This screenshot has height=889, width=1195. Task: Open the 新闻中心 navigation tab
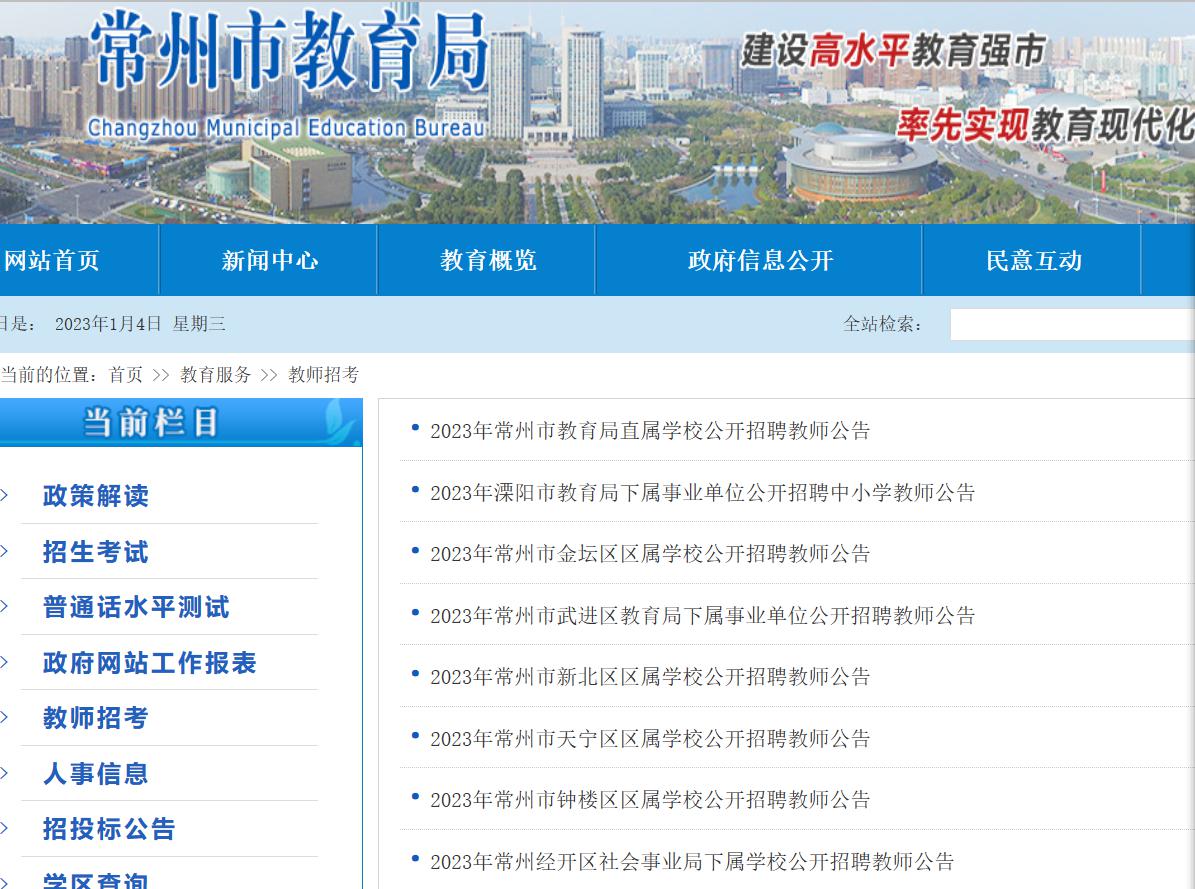coord(269,261)
